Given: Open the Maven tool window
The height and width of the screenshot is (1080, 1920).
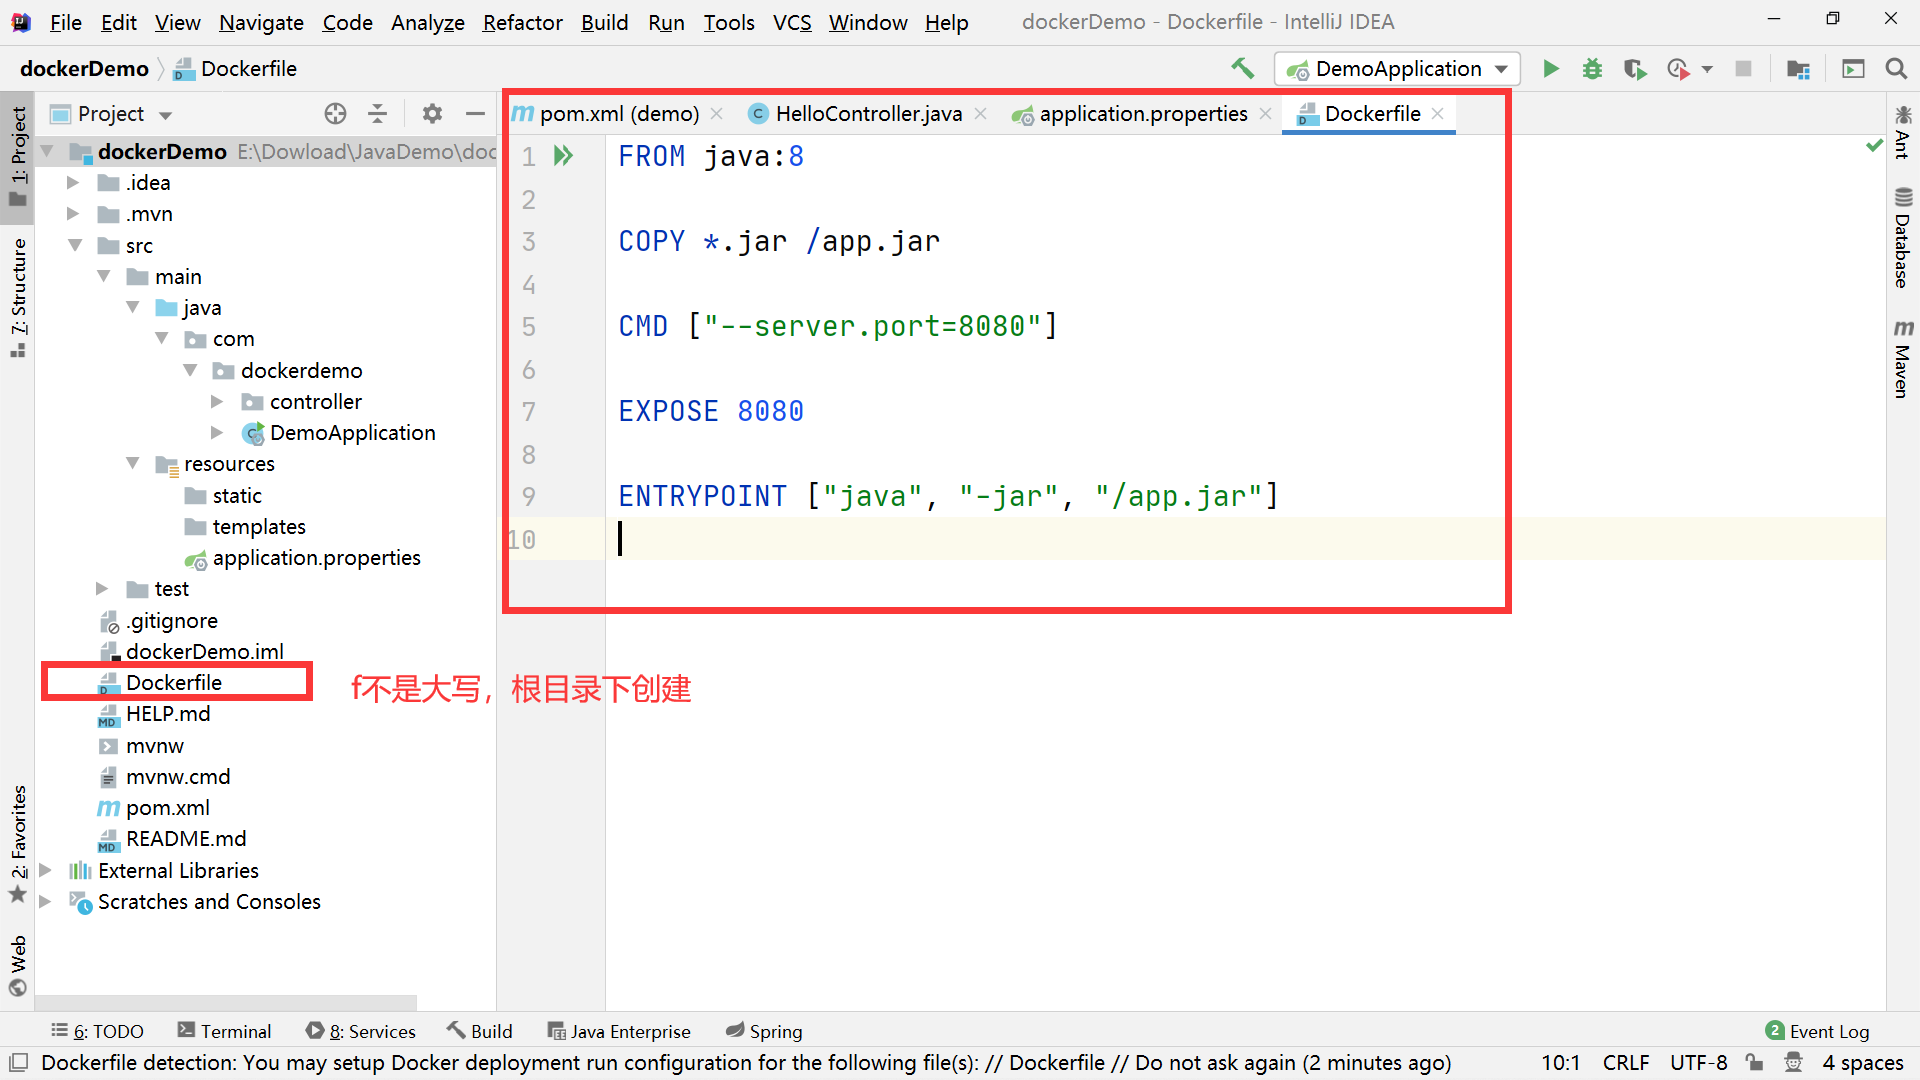Looking at the screenshot, I should coord(1903,359).
